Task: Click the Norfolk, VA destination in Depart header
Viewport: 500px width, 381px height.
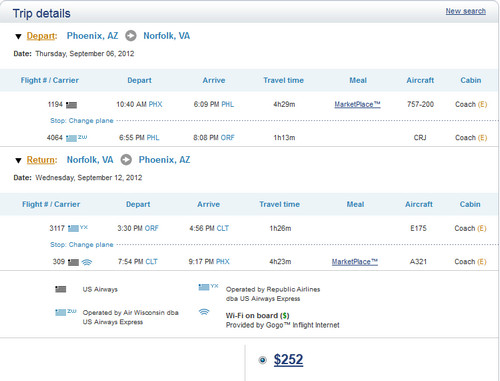Action: pos(167,36)
